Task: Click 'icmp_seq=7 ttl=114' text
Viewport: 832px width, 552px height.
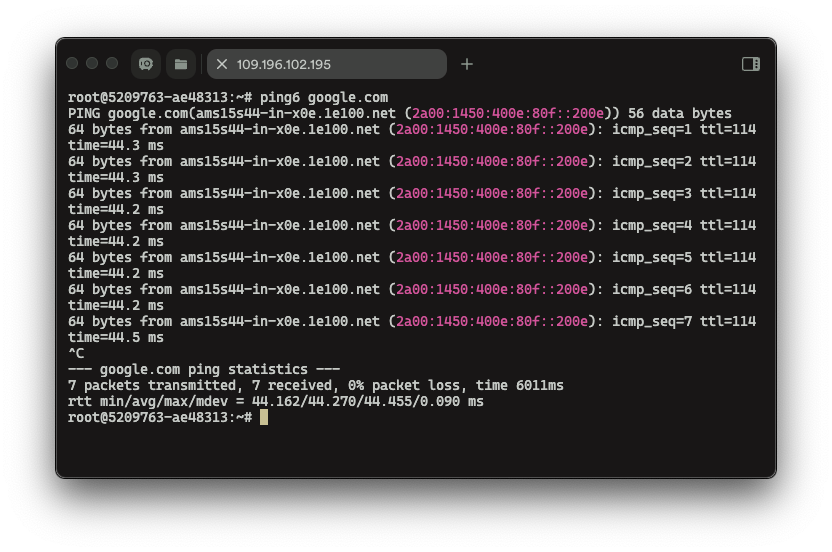Action: (x=684, y=321)
